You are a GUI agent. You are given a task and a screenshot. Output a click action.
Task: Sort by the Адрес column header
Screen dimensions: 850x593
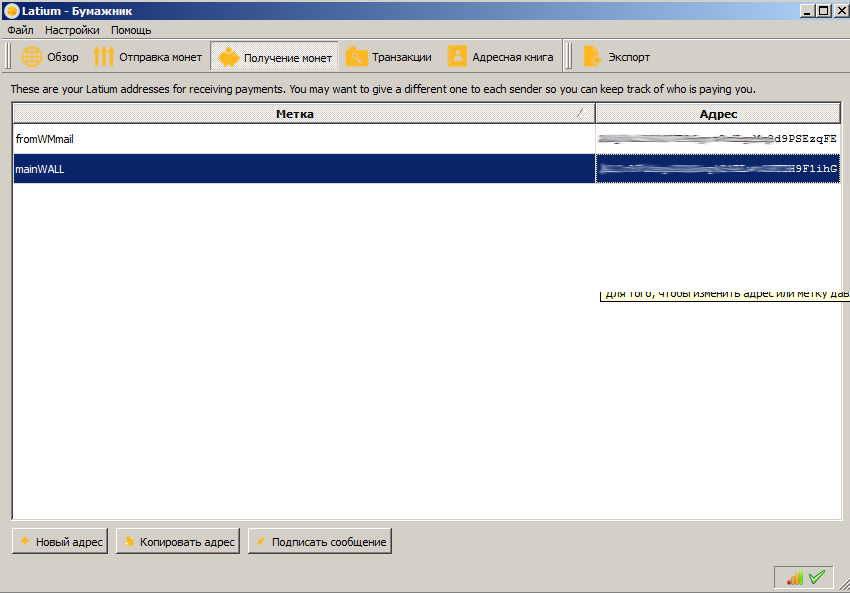pyautogui.click(x=718, y=114)
